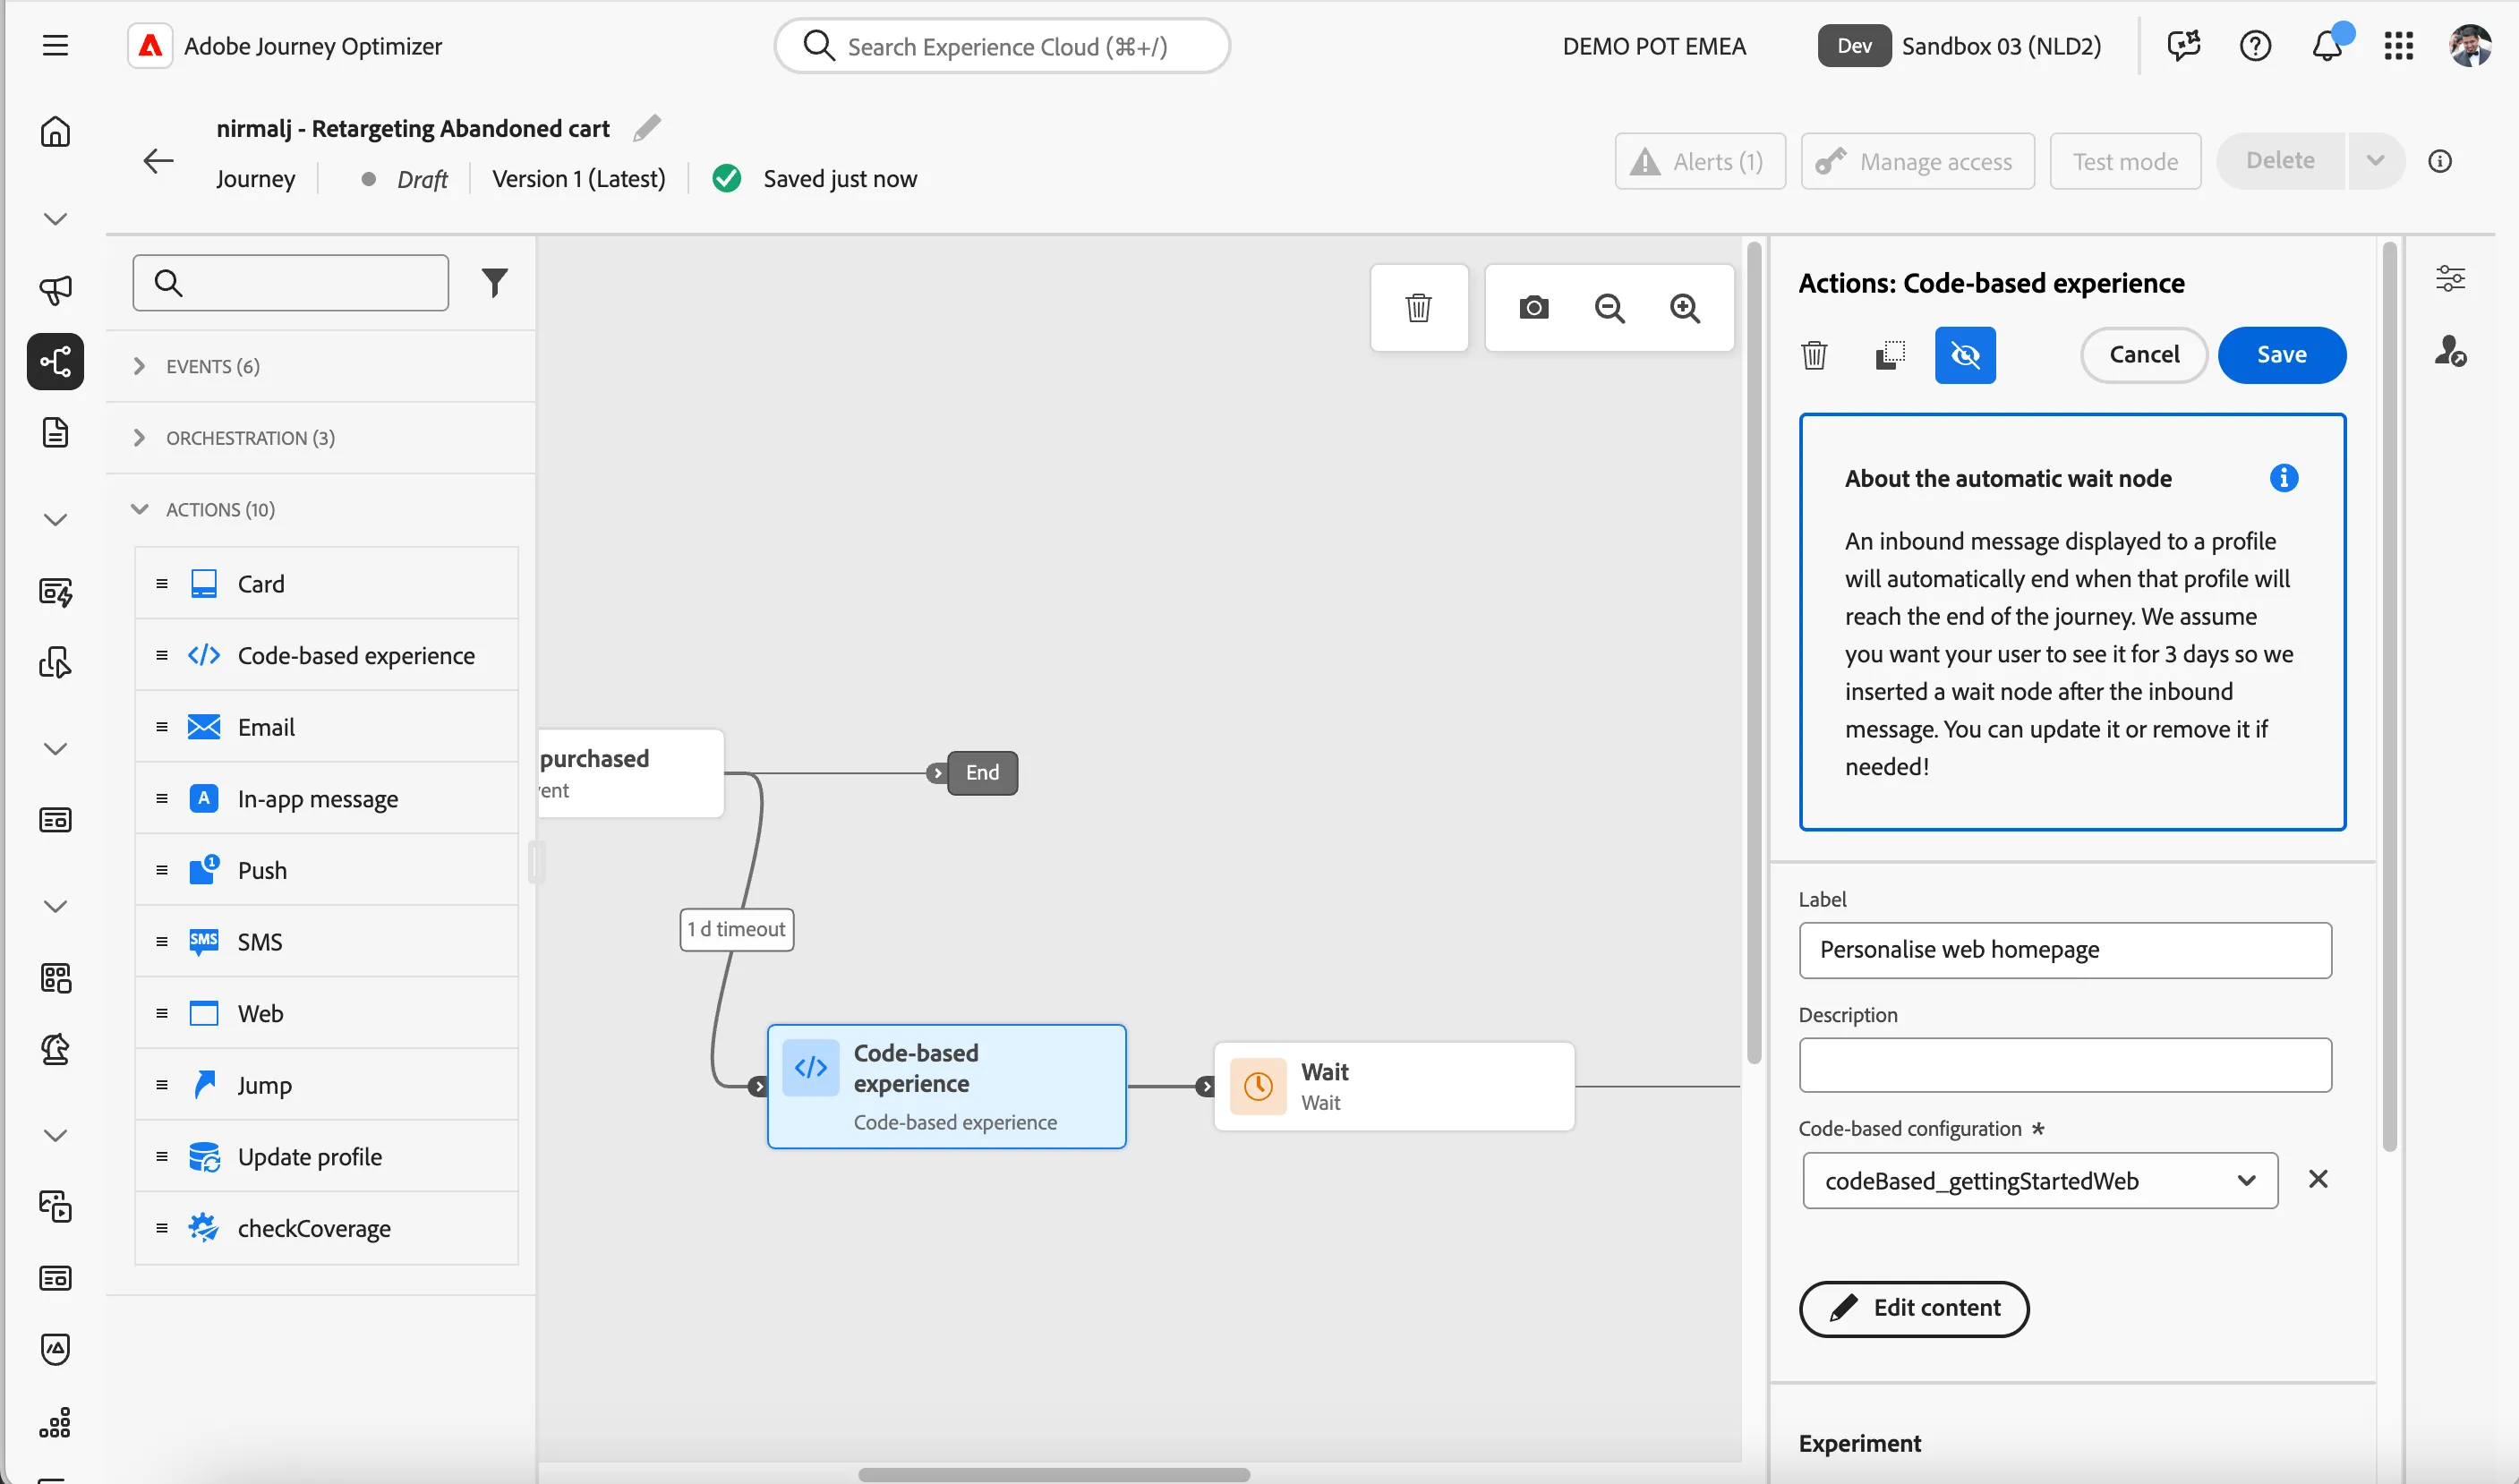Select the Wait node on canvas
The width and height of the screenshot is (2519, 1484).
coord(1394,1086)
